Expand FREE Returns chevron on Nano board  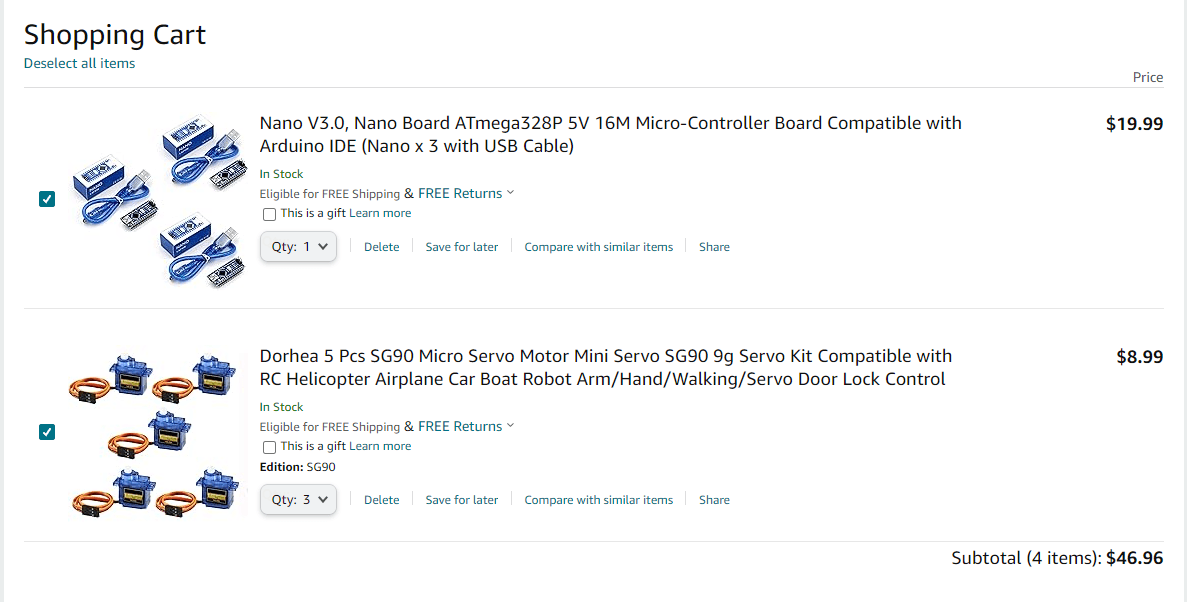coord(510,193)
